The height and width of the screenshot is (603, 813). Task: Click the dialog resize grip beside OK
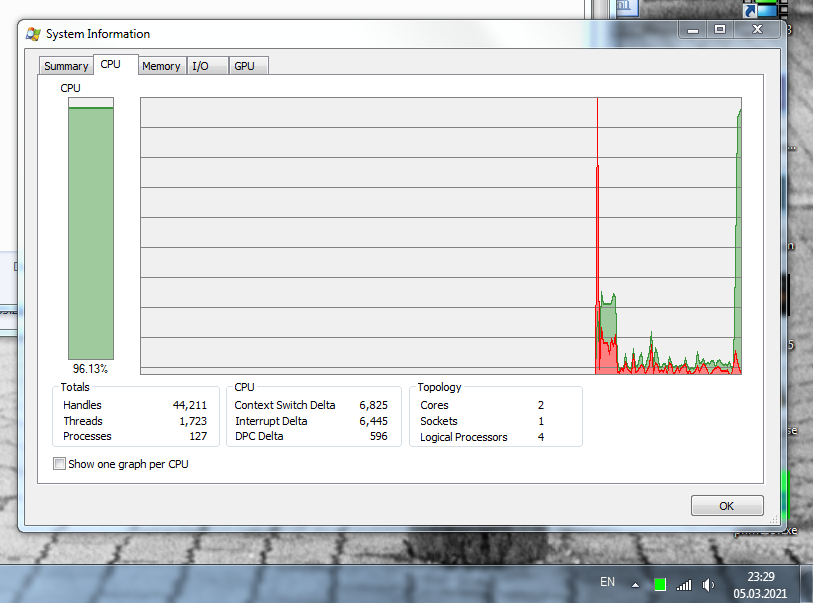(774, 519)
